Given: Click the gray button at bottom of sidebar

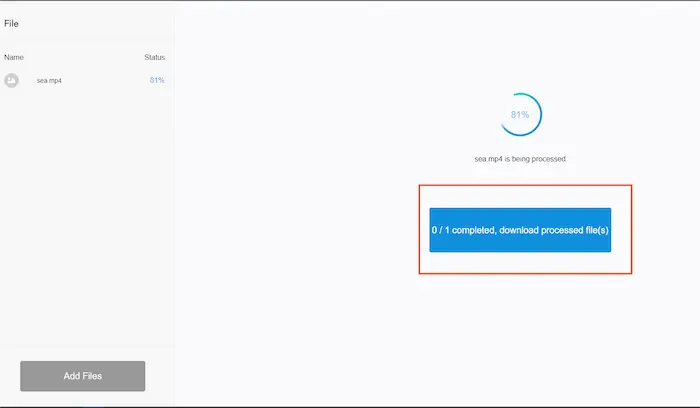Looking at the screenshot, I should pos(83,376).
